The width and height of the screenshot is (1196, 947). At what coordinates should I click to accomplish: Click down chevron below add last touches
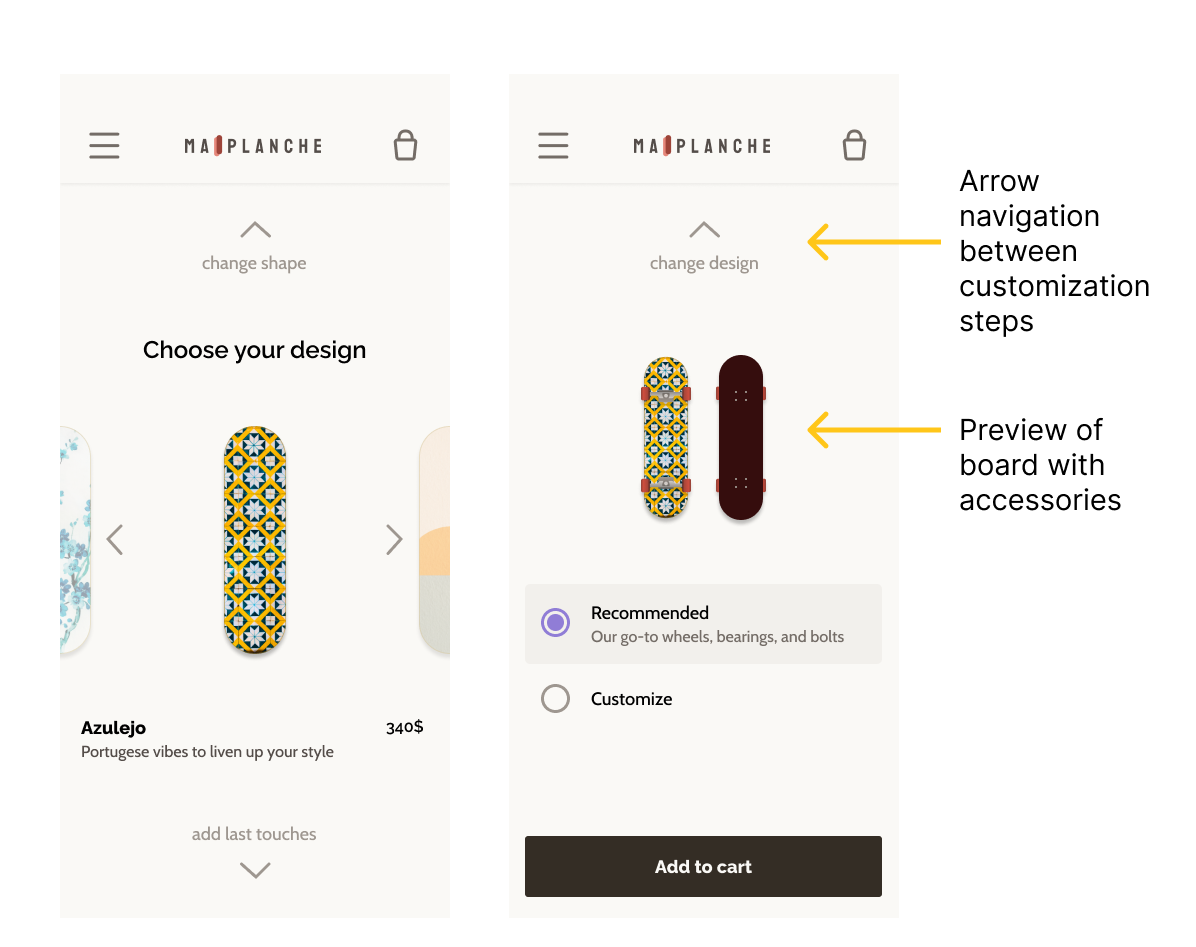pyautogui.click(x=255, y=870)
